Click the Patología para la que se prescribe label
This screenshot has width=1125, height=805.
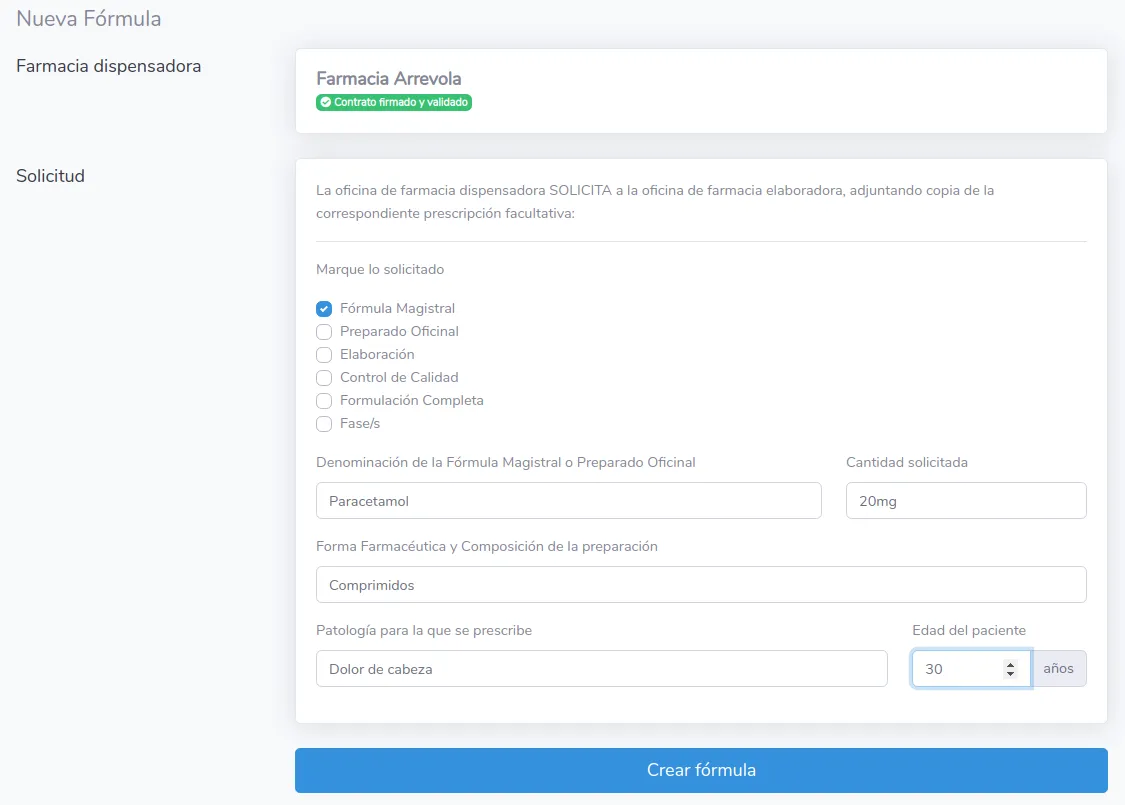click(x=424, y=631)
